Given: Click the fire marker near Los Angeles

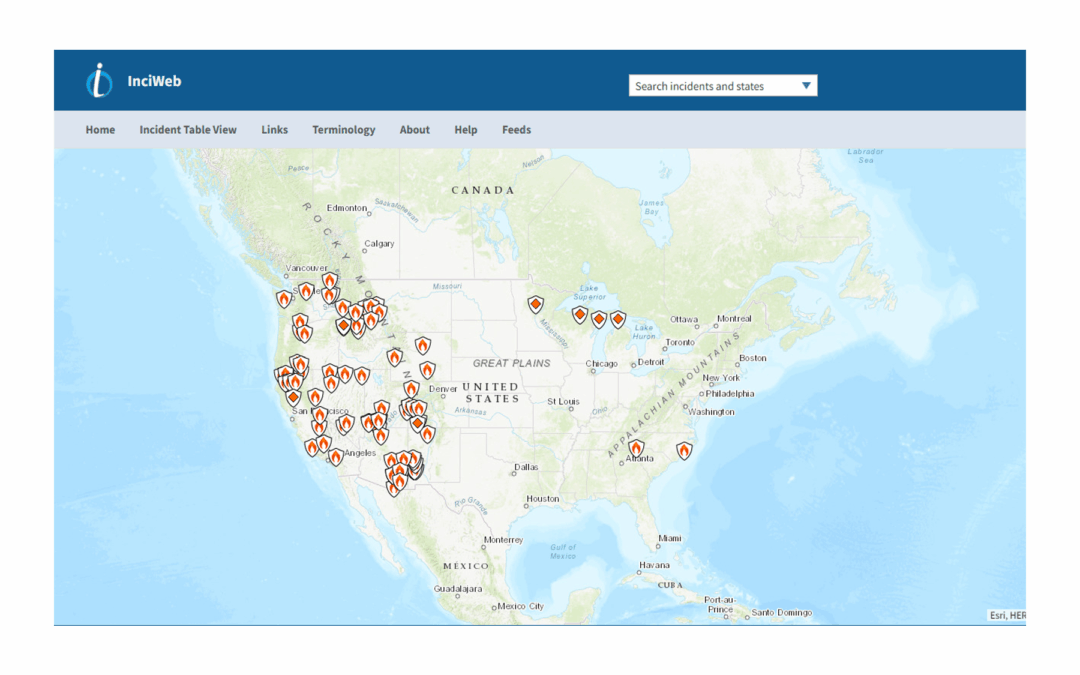Looking at the screenshot, I should click(336, 457).
